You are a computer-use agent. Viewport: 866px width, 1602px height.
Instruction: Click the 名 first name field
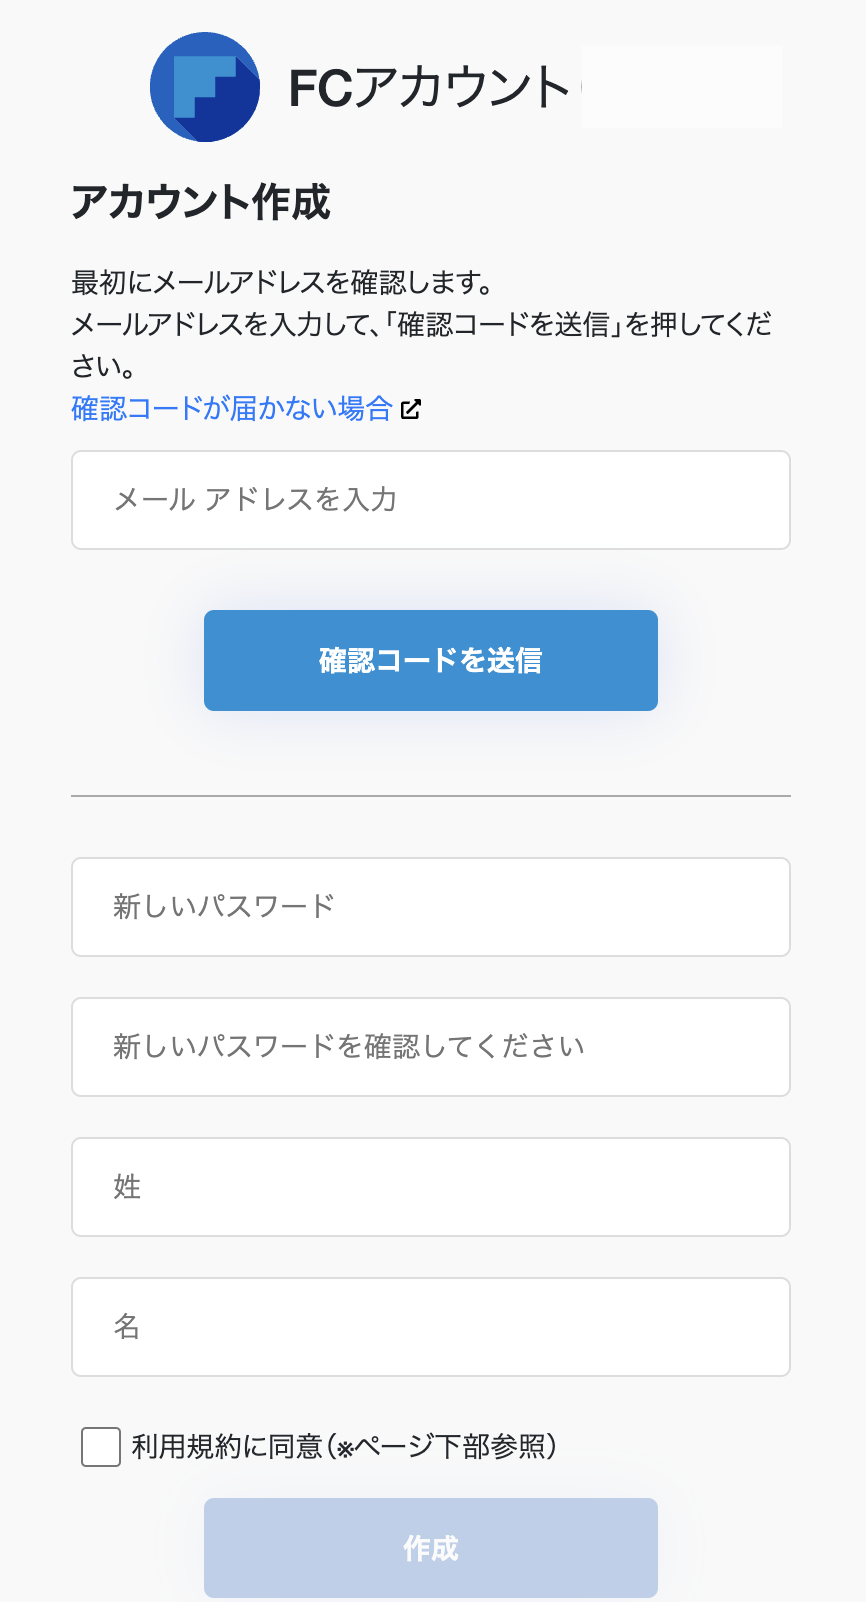(430, 1327)
